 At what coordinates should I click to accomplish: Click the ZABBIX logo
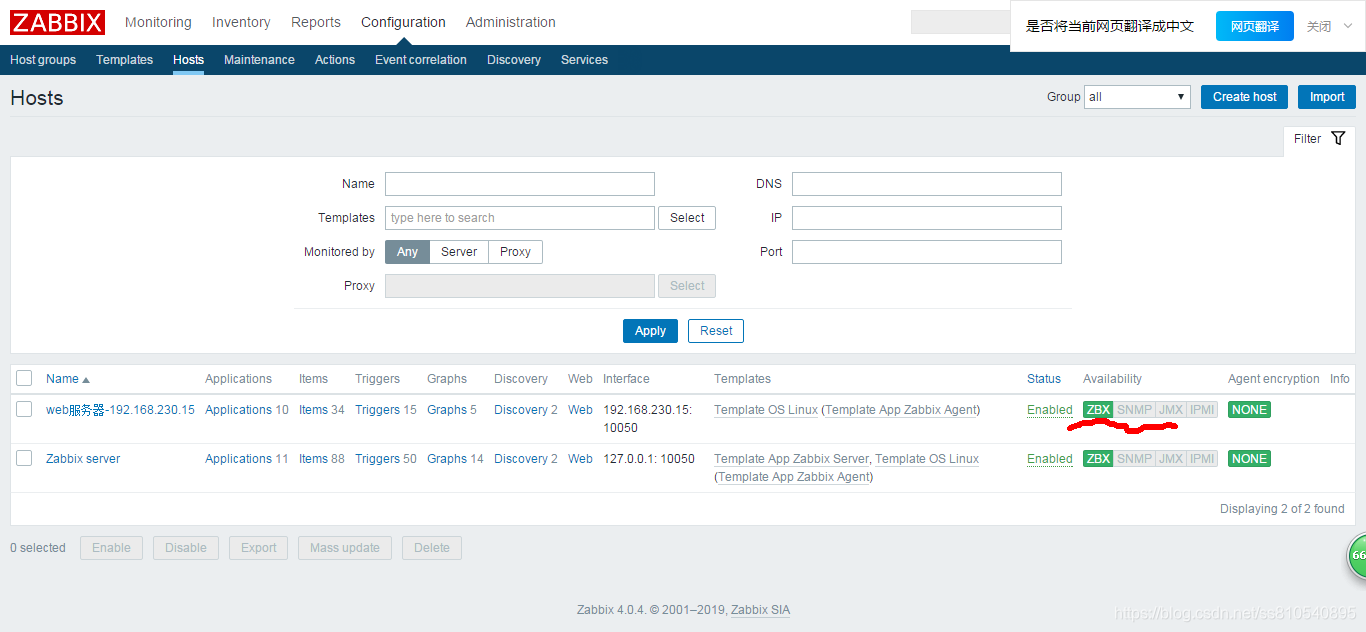point(58,22)
